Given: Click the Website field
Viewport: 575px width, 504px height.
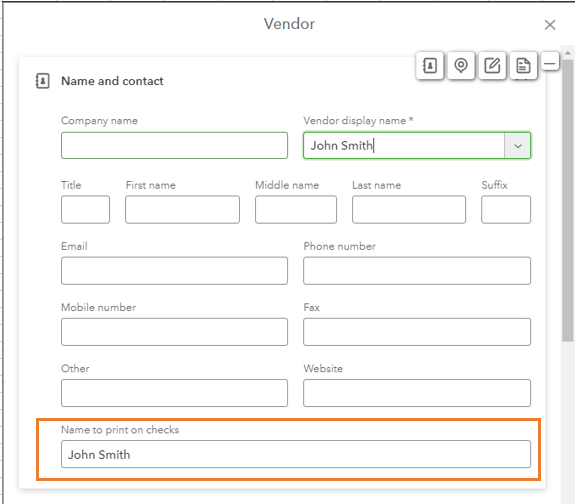Looking at the screenshot, I should 417,393.
